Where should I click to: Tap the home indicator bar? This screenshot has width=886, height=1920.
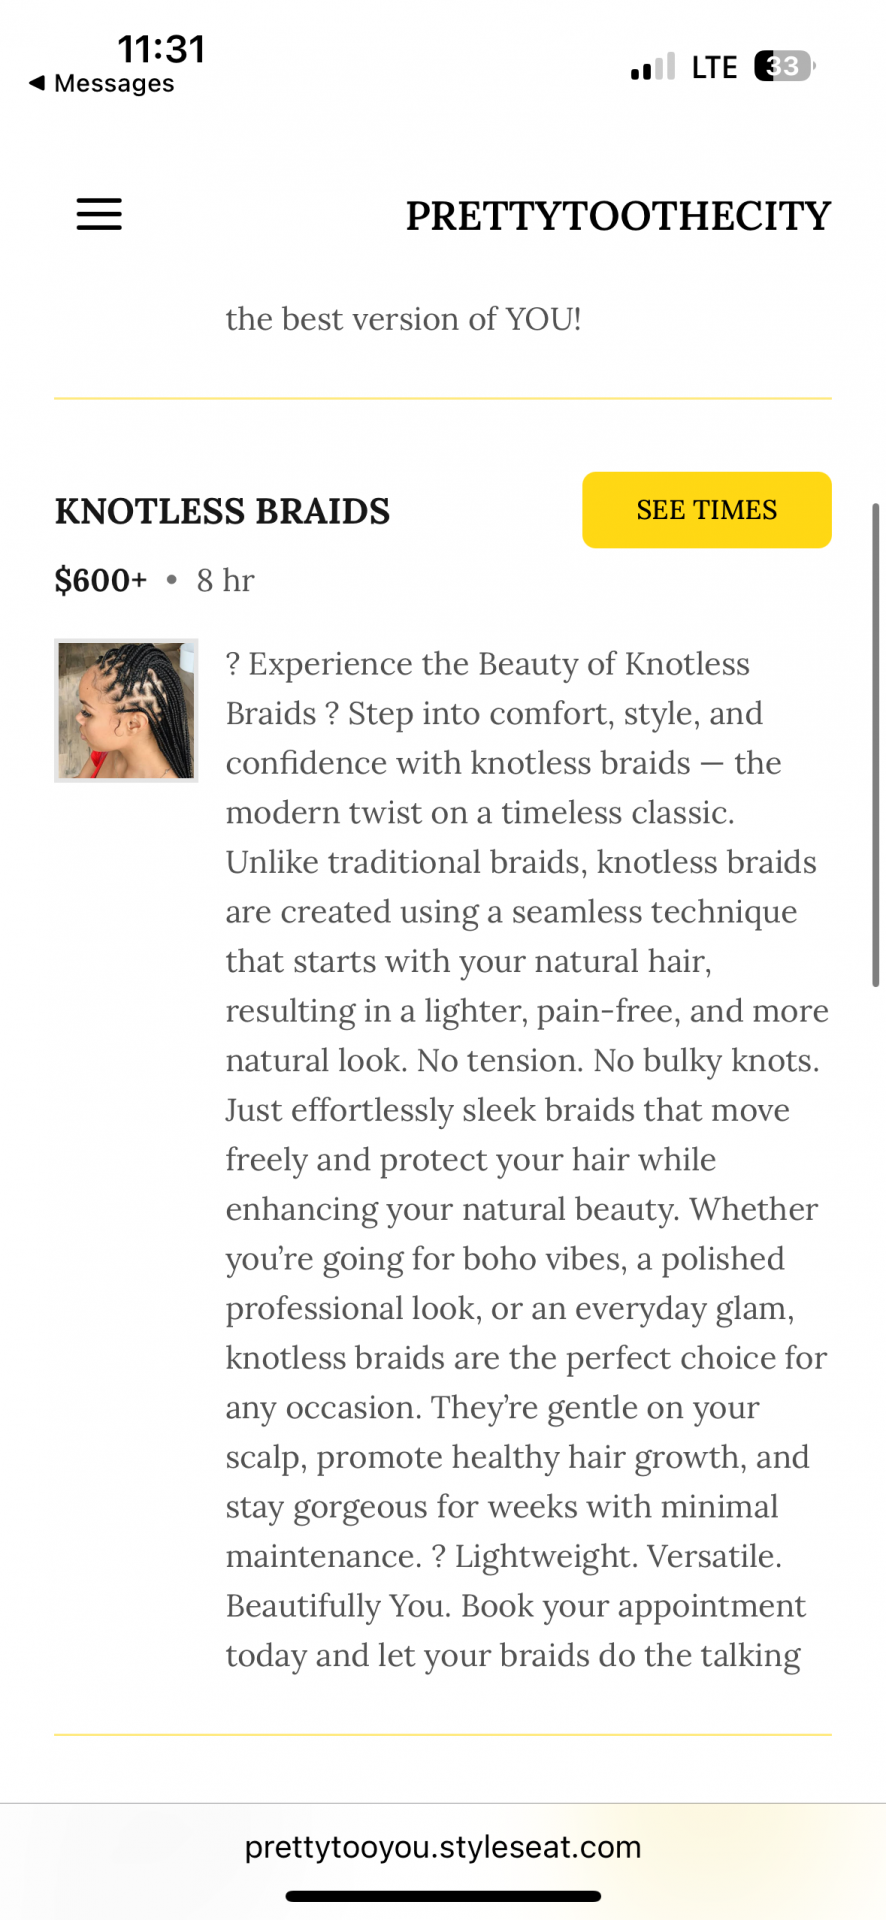tap(443, 1896)
